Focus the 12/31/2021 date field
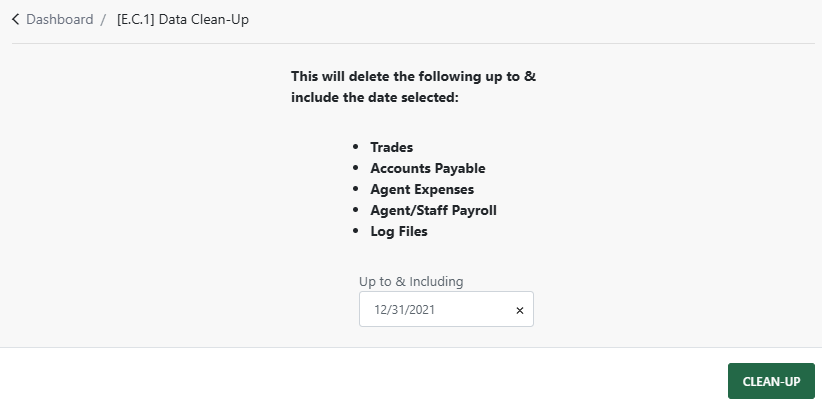Viewport: 822px width, 409px height. click(x=435, y=310)
